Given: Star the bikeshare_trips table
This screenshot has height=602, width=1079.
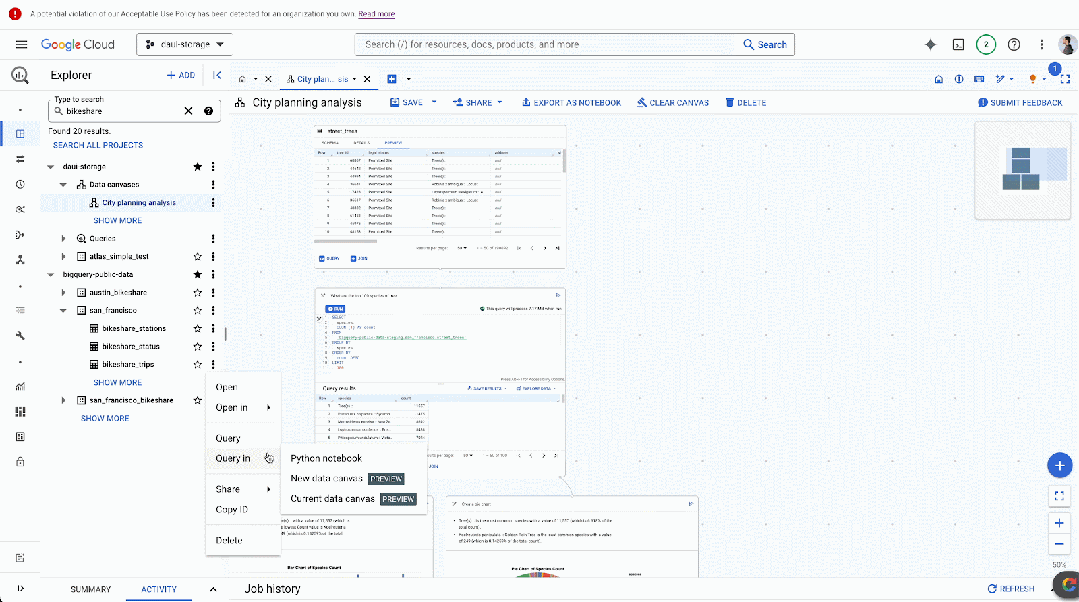Looking at the screenshot, I should [x=197, y=365].
